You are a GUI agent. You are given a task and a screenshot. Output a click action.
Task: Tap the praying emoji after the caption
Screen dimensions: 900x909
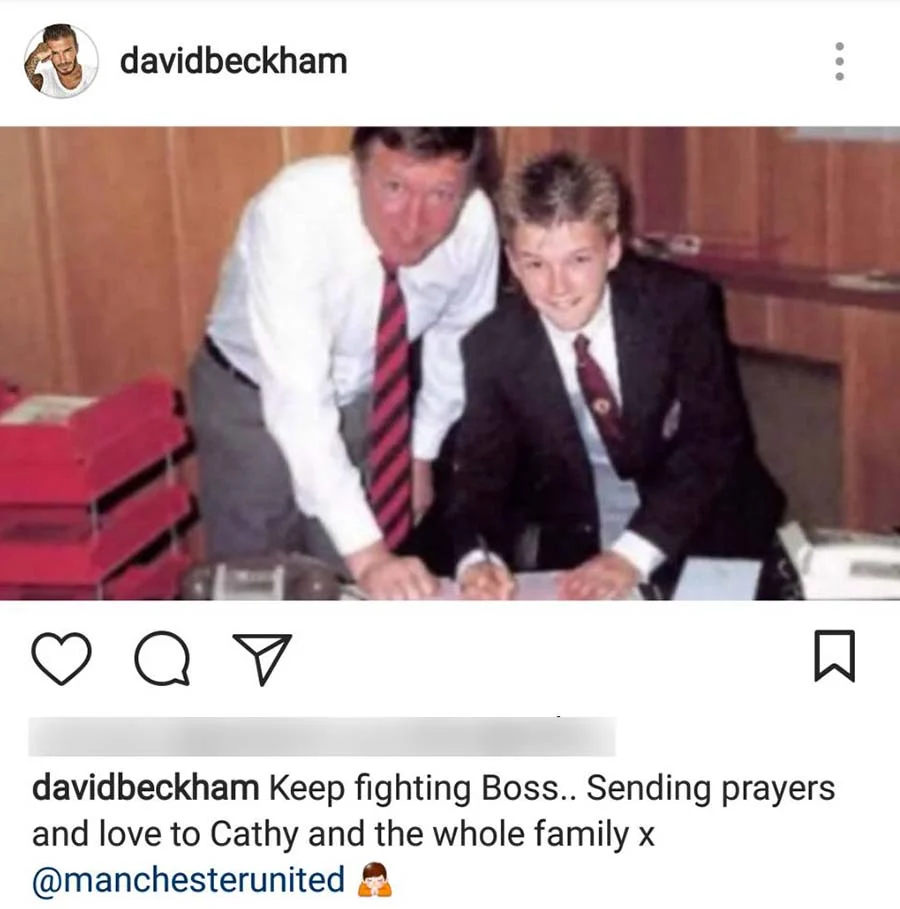[x=374, y=880]
